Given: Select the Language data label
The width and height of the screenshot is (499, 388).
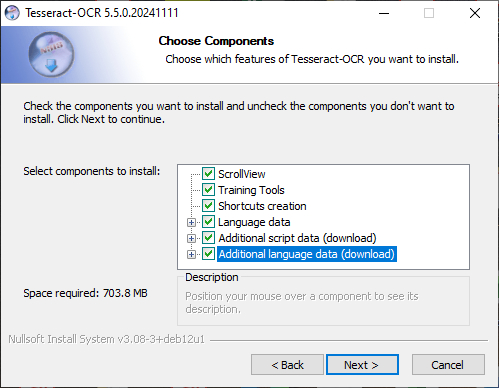Looking at the screenshot, I should pyautogui.click(x=254, y=222).
